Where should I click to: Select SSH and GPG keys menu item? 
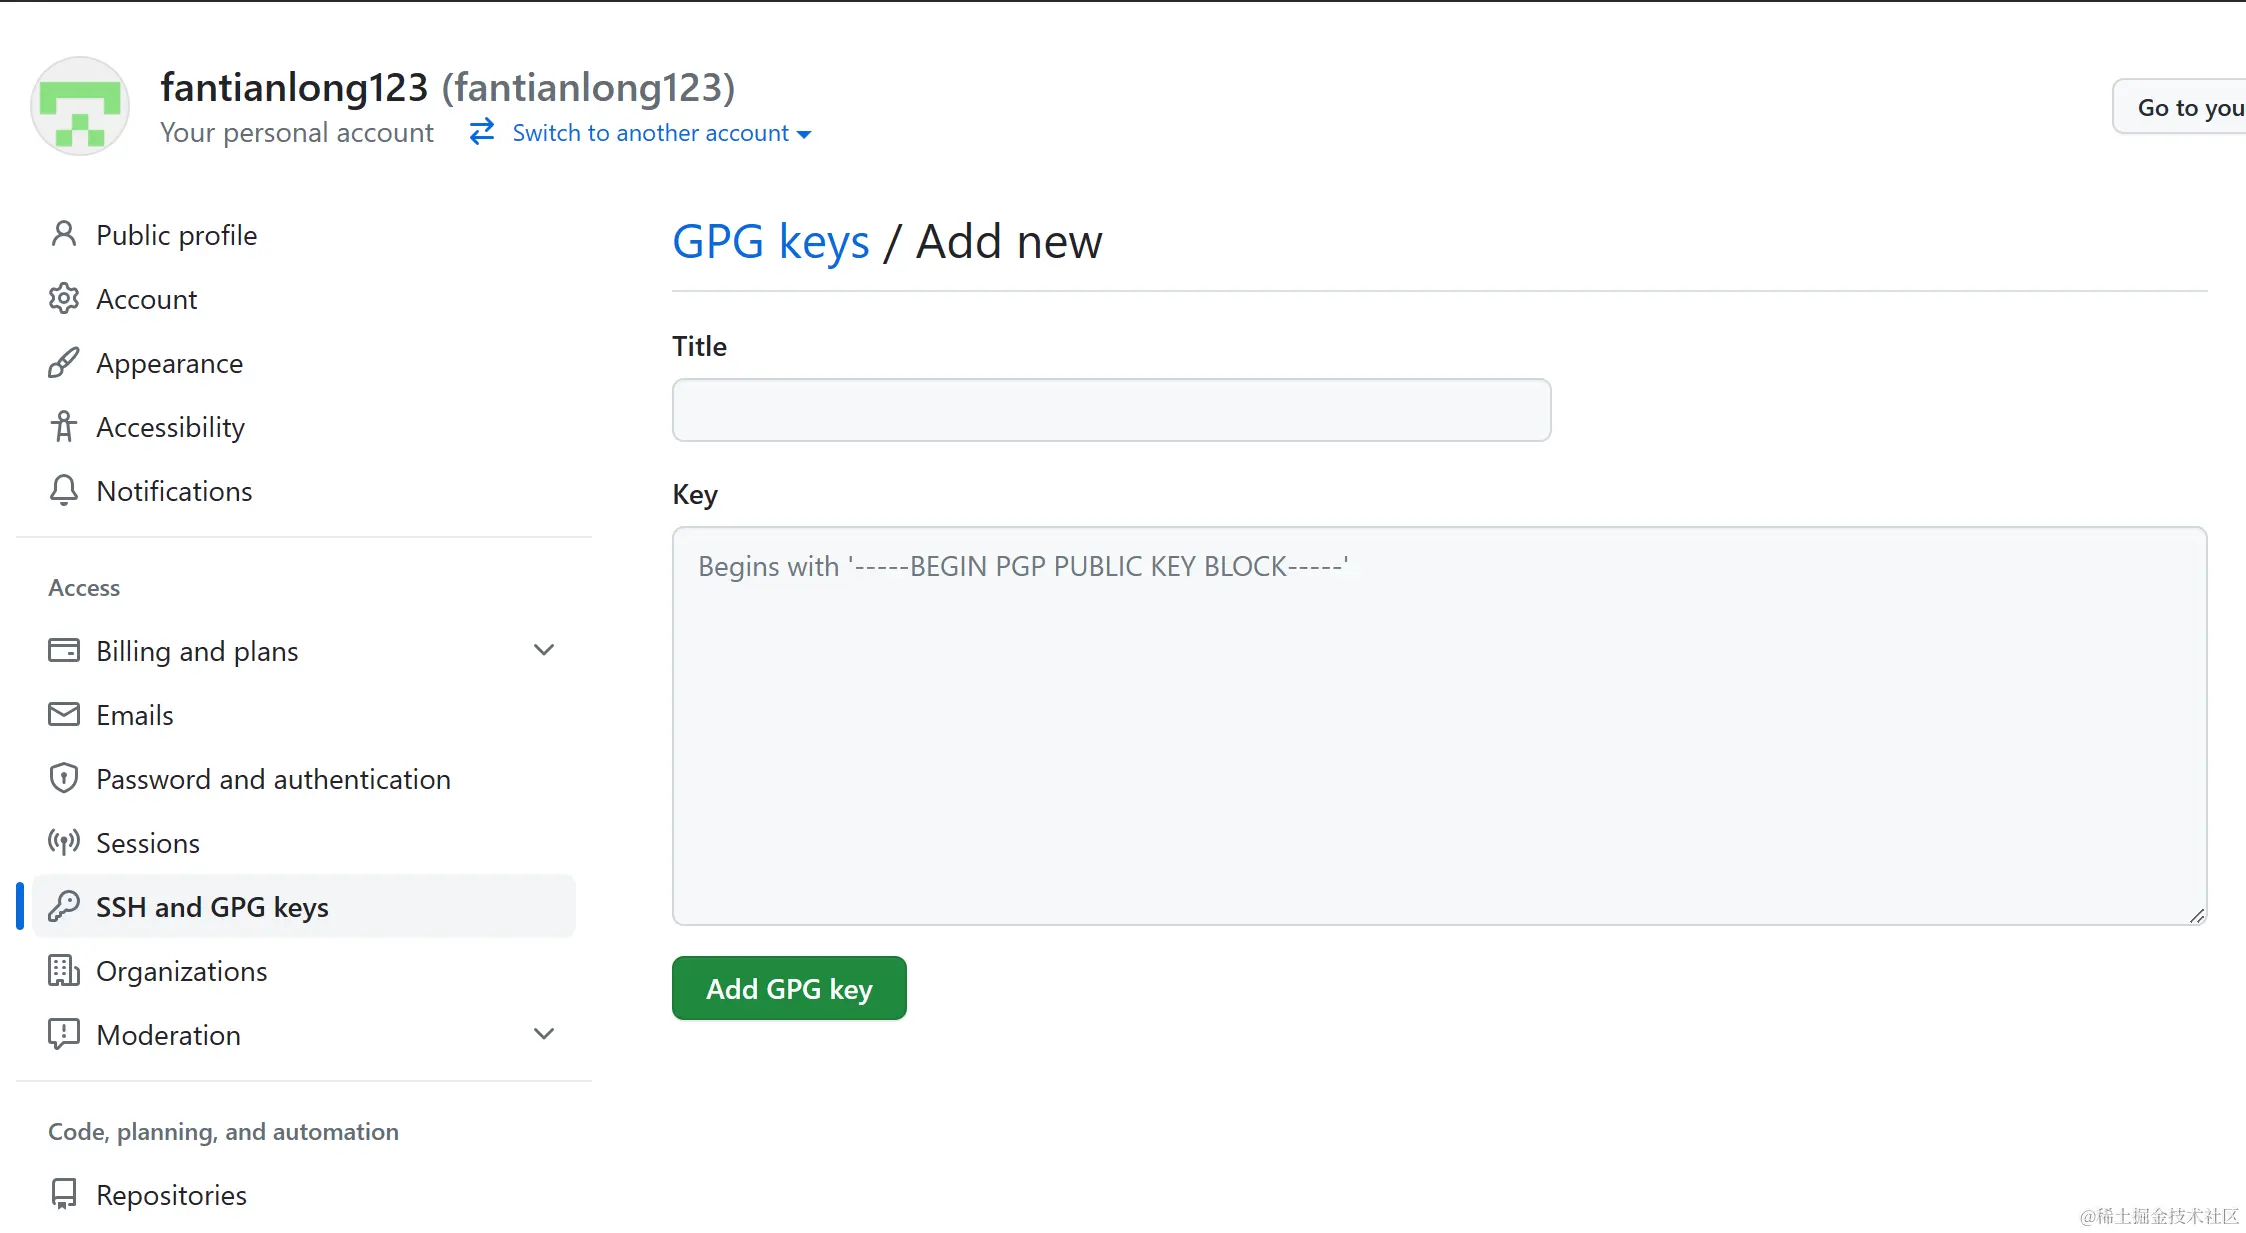point(212,907)
